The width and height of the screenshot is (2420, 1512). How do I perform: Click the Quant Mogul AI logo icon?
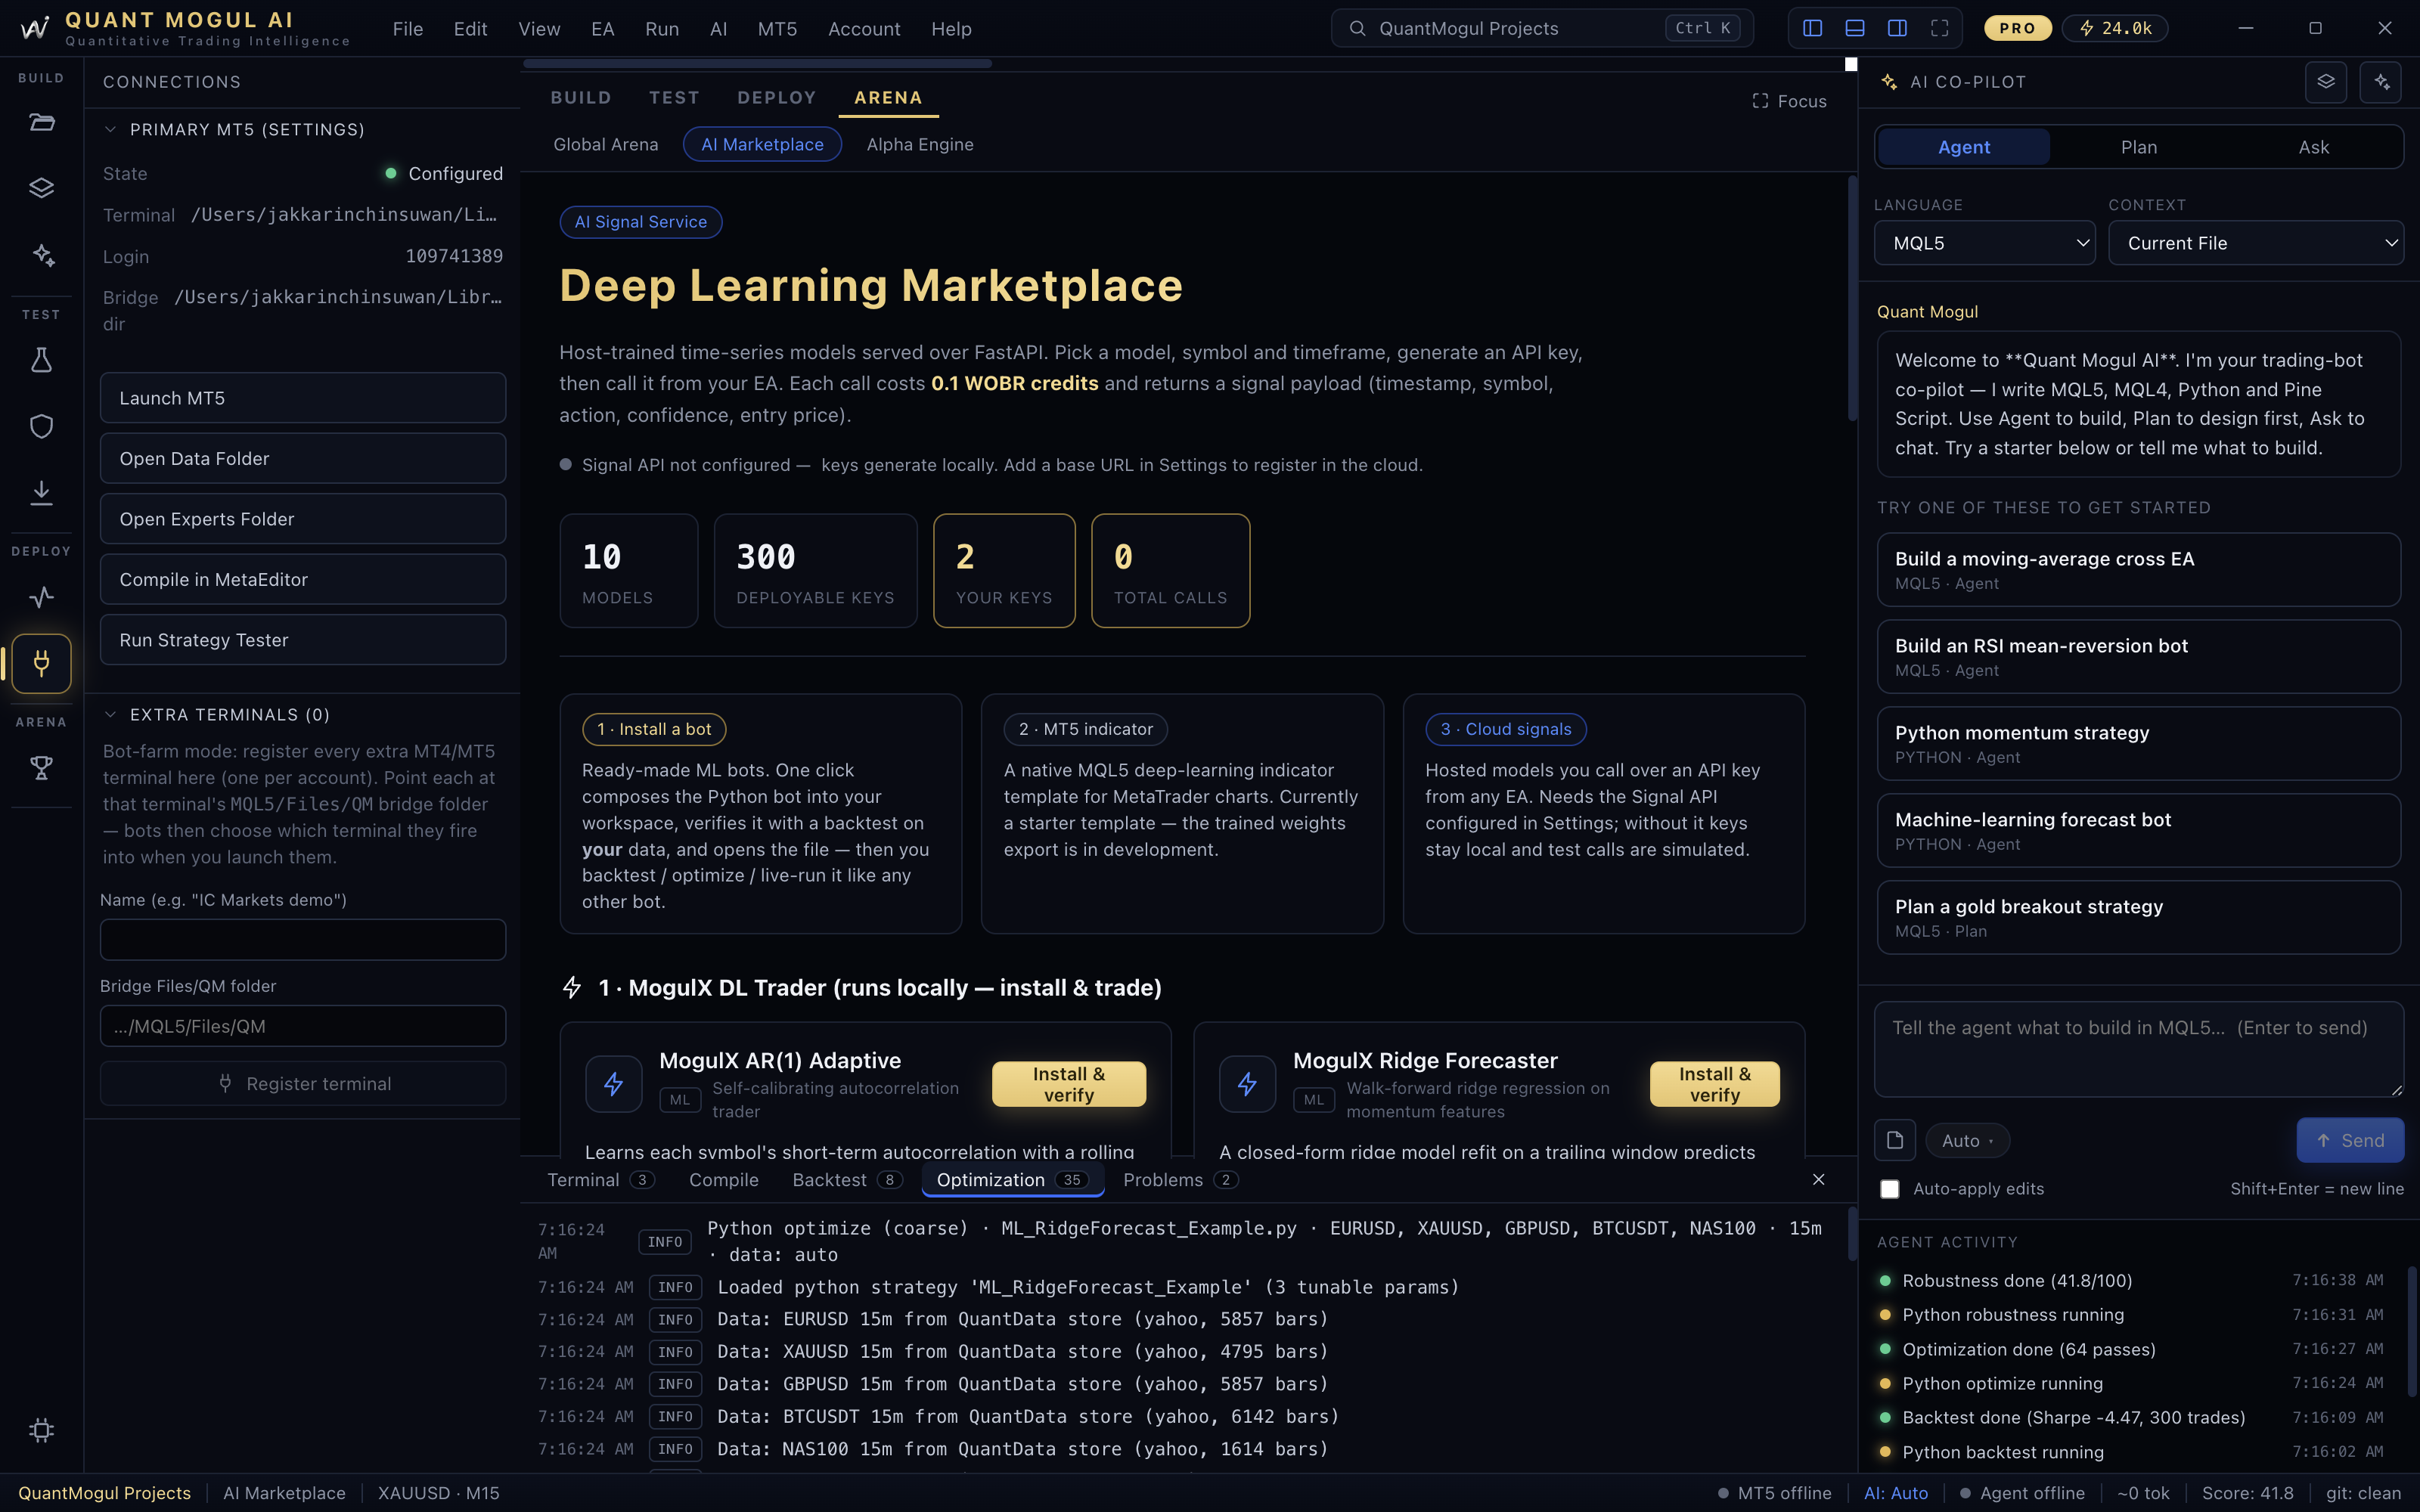[35, 28]
